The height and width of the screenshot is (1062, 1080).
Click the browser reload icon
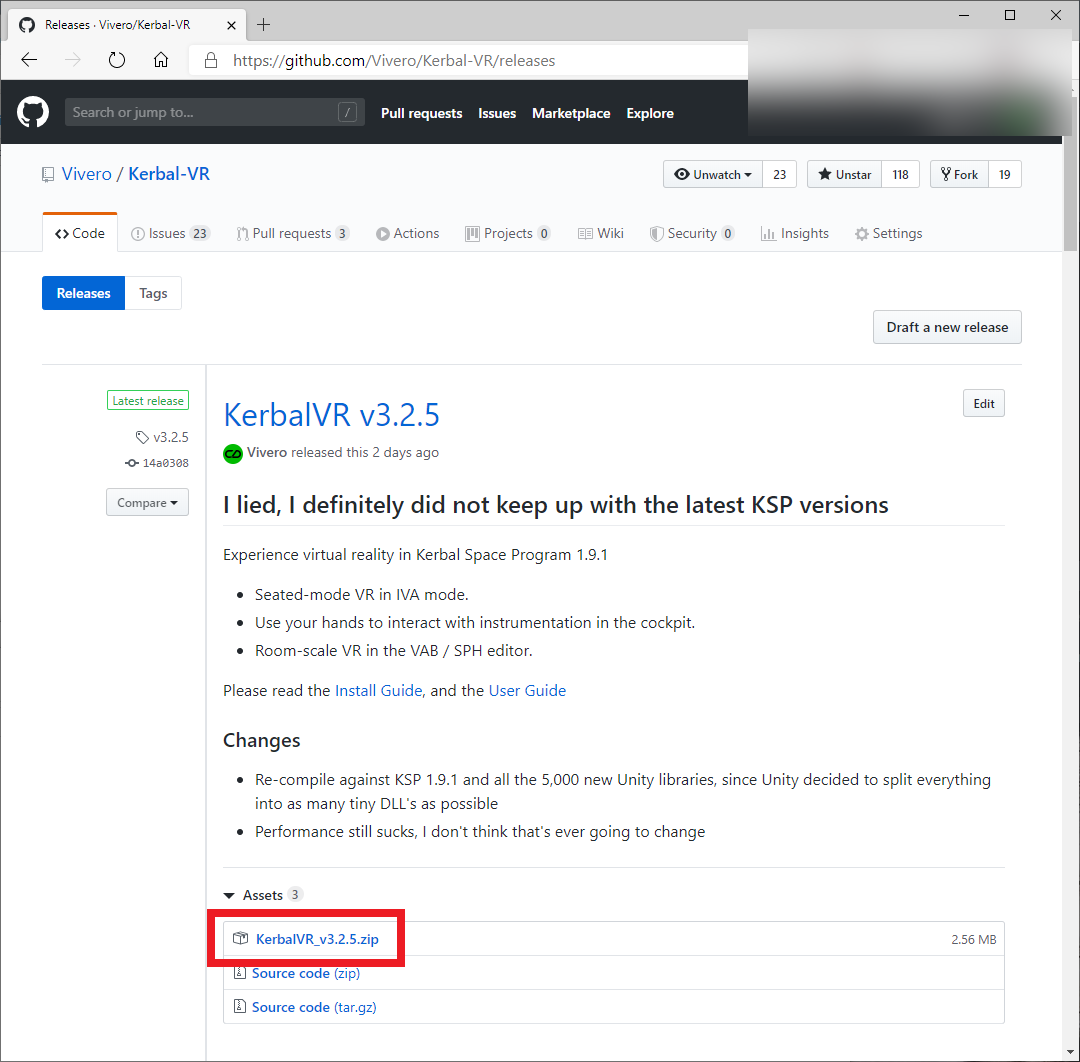(116, 60)
